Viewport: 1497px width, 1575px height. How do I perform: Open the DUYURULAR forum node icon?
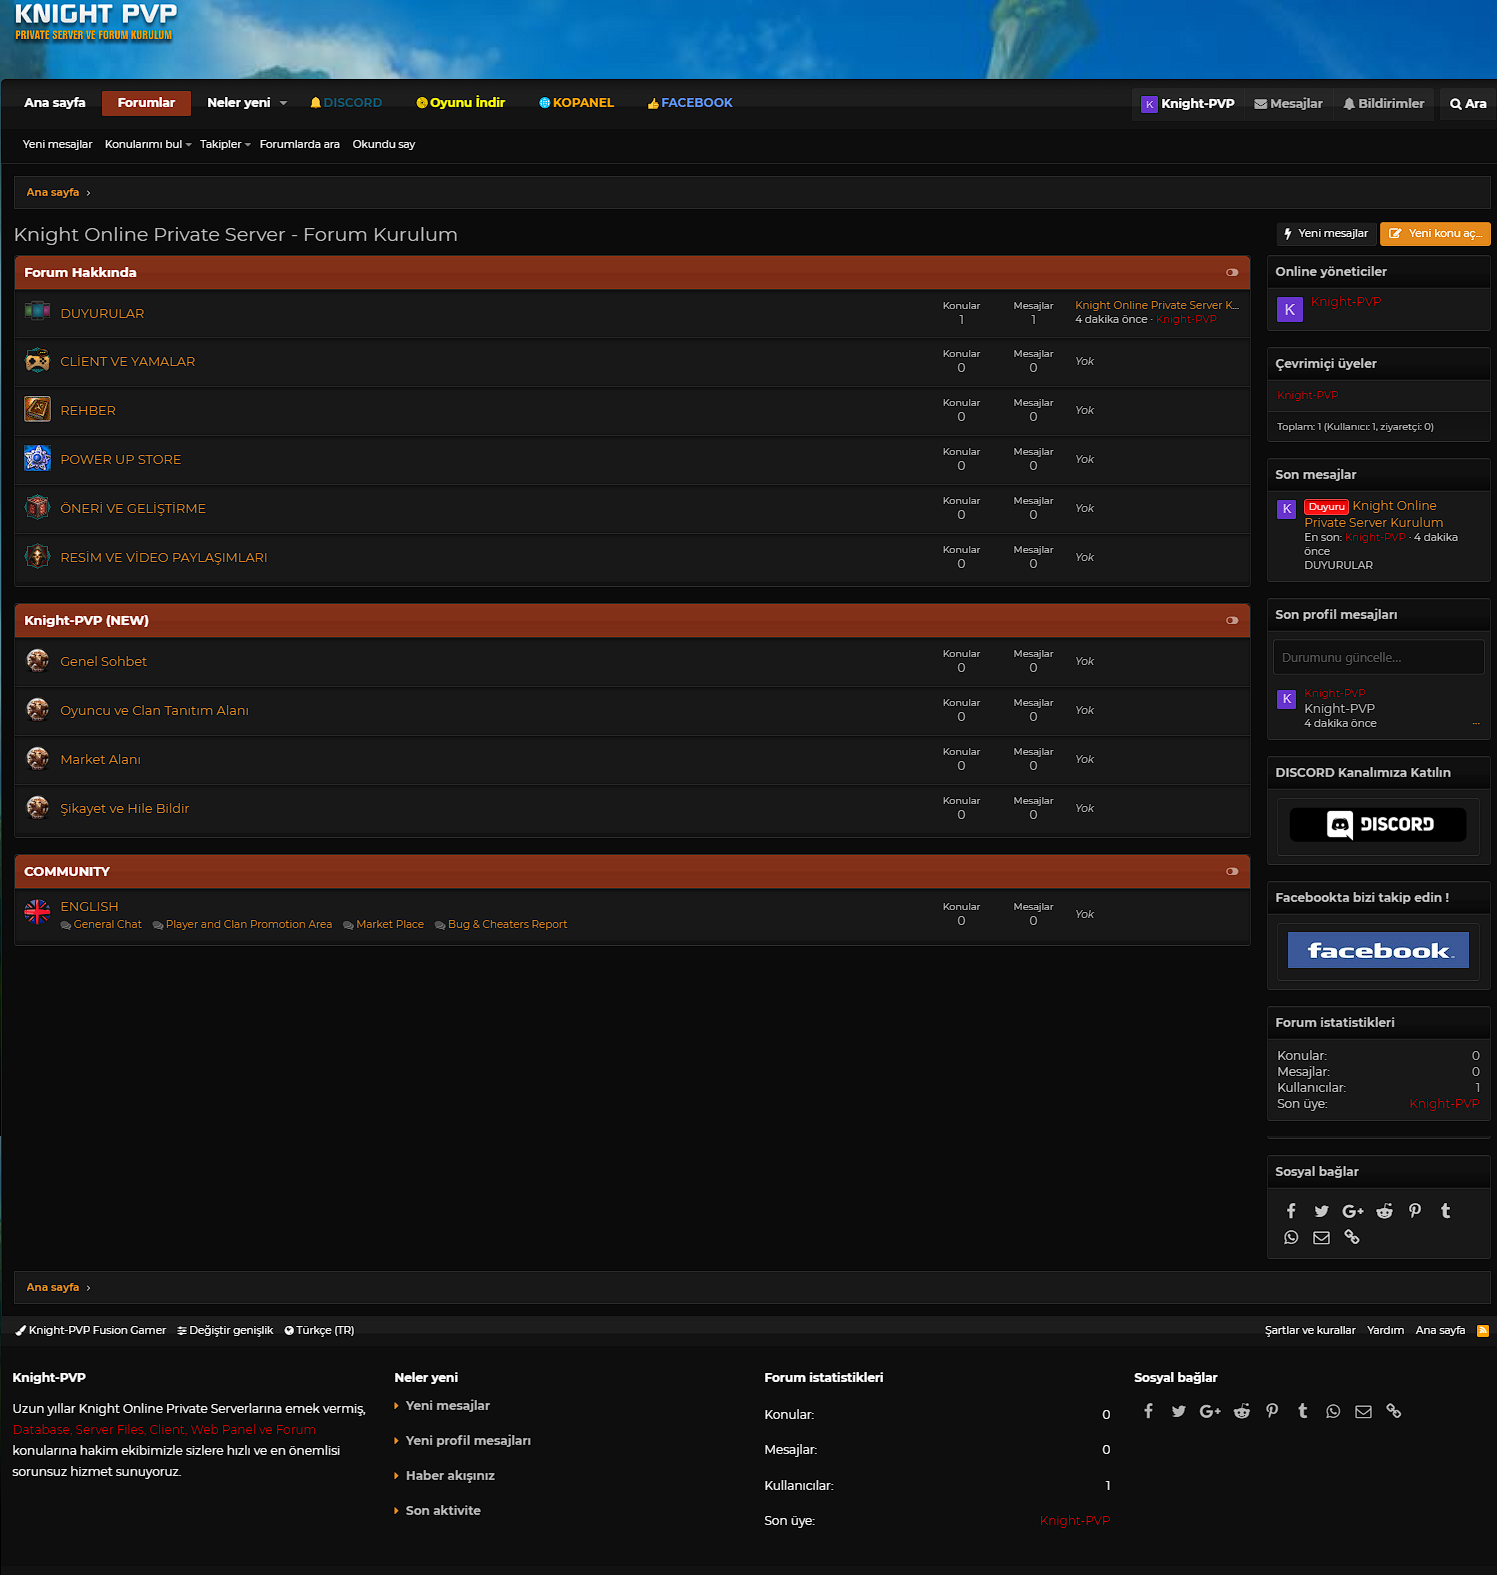[x=37, y=311]
